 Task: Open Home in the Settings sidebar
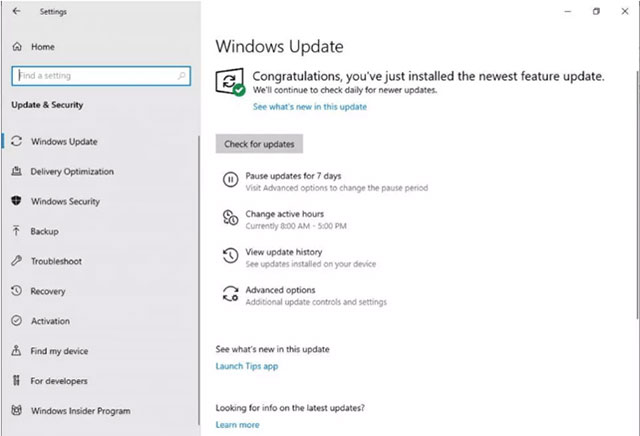pos(43,47)
